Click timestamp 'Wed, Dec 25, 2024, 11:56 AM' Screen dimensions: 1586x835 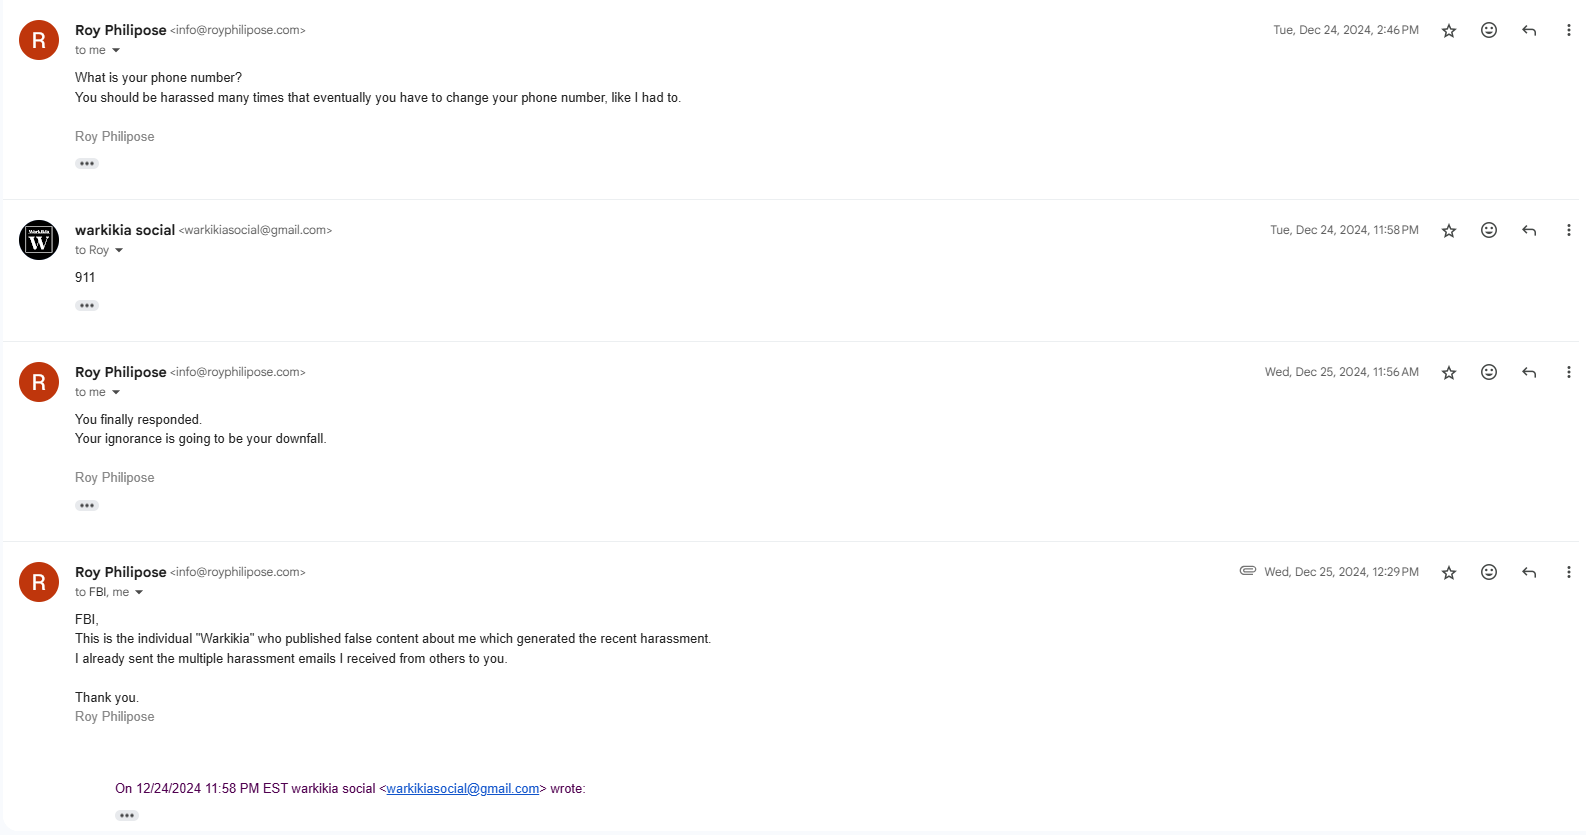pos(1342,372)
